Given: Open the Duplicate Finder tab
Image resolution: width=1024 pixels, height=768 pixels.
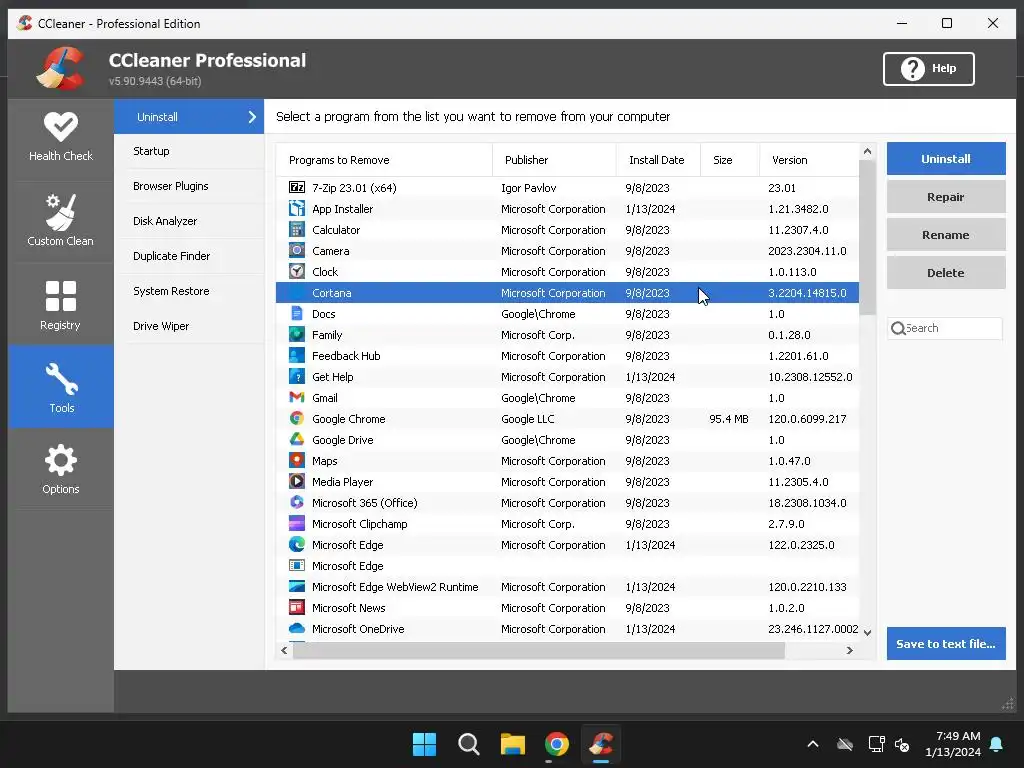Looking at the screenshot, I should tap(189, 256).
